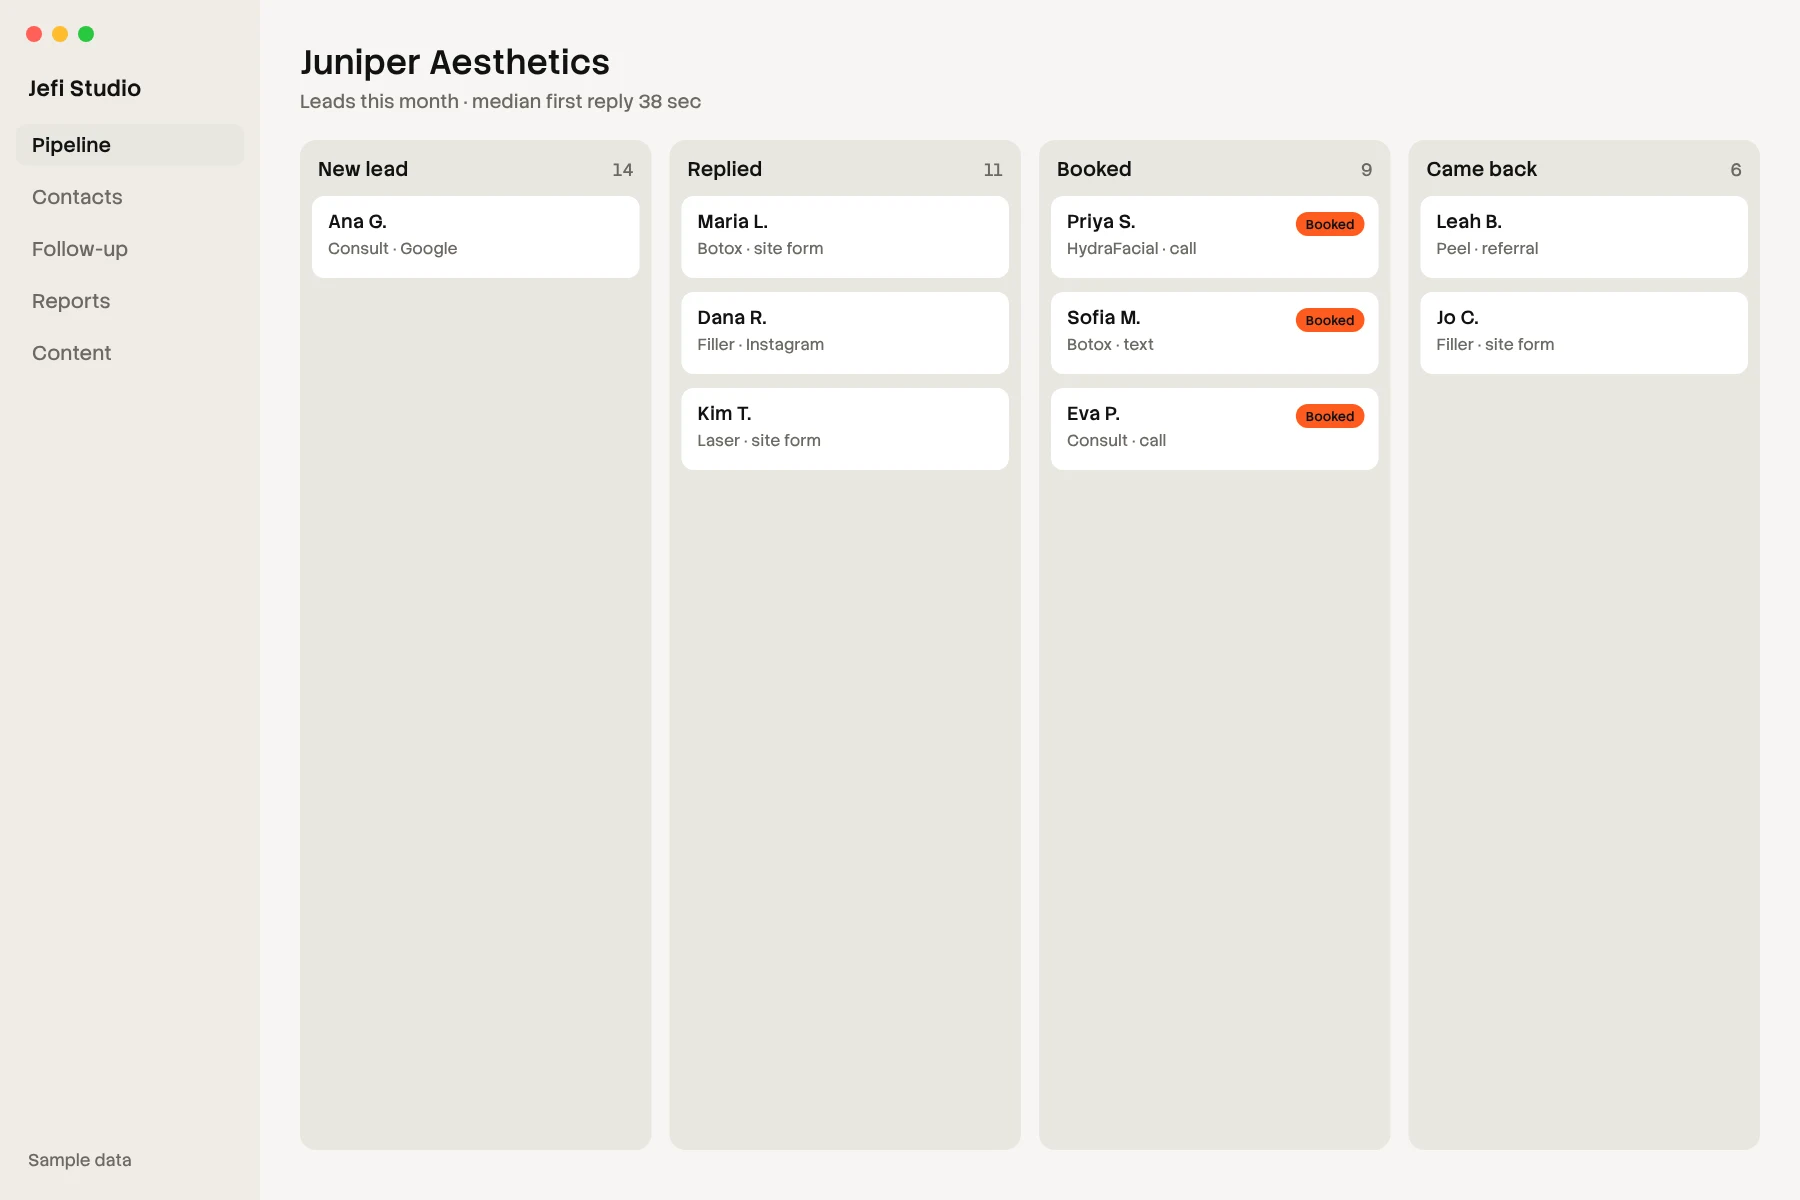Click the Replied column header
This screenshot has height=1200, width=1800.
coord(725,169)
